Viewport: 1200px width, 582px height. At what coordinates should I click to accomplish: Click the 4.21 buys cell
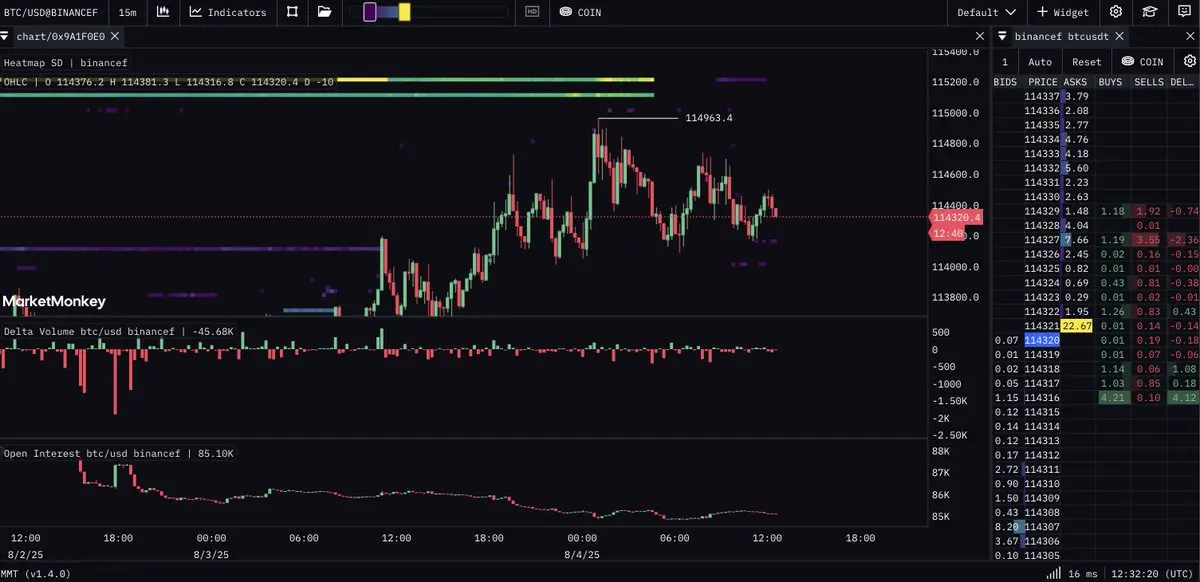pos(1112,398)
